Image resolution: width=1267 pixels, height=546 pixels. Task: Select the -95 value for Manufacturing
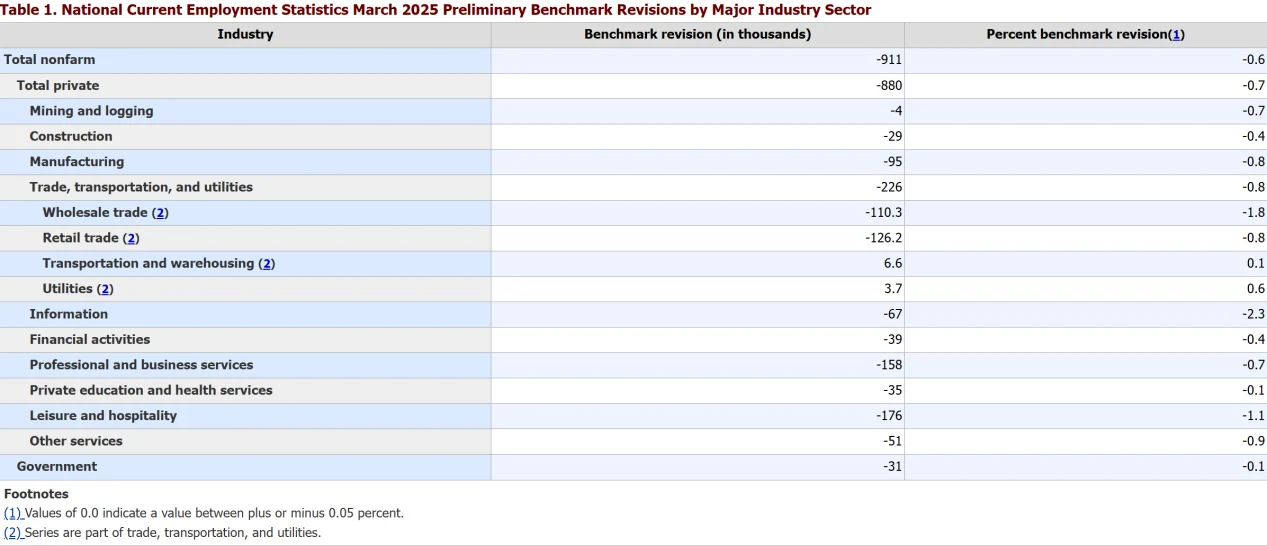tap(892, 162)
